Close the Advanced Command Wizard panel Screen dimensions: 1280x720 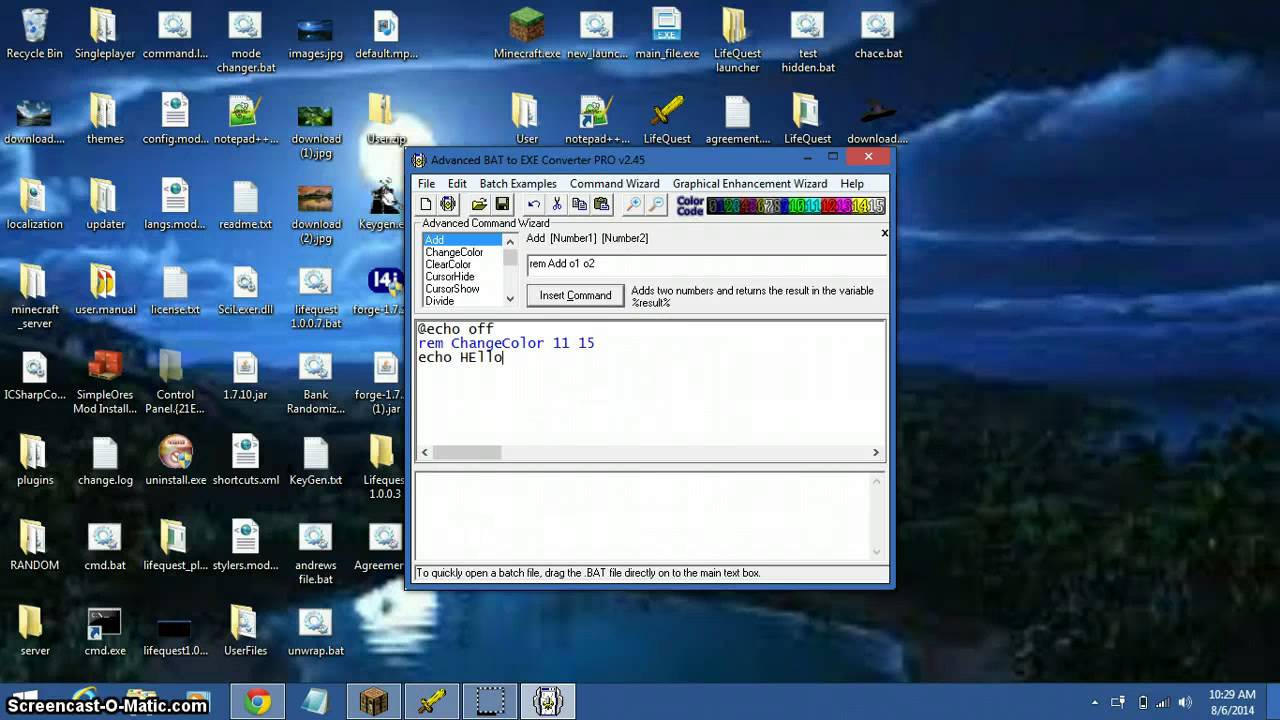pyautogui.click(x=884, y=233)
